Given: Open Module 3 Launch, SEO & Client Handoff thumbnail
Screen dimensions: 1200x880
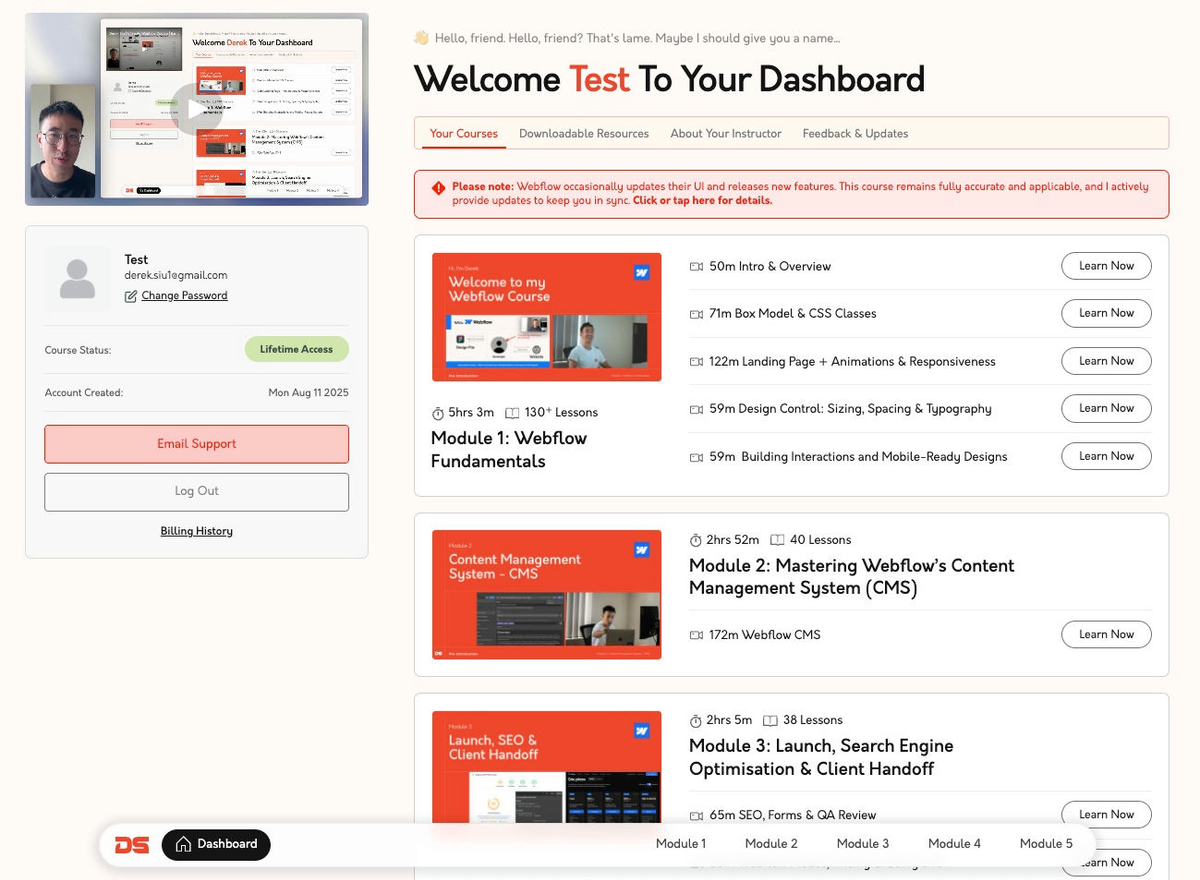Looking at the screenshot, I should click(x=547, y=767).
